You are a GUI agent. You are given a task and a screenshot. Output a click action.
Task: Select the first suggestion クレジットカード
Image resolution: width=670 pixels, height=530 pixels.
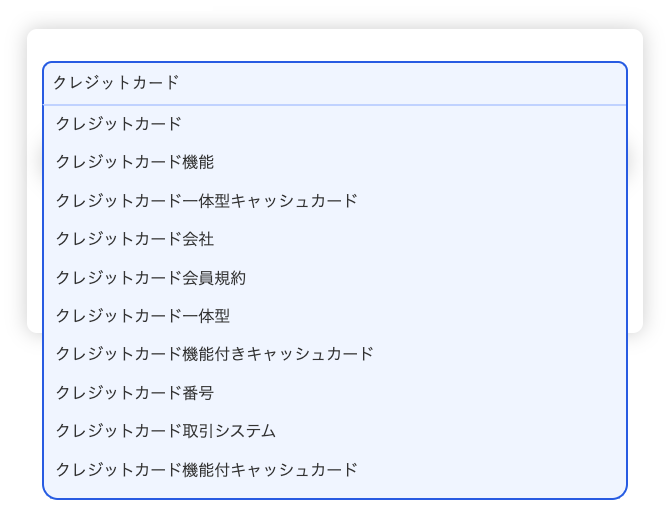[x=120, y=124]
